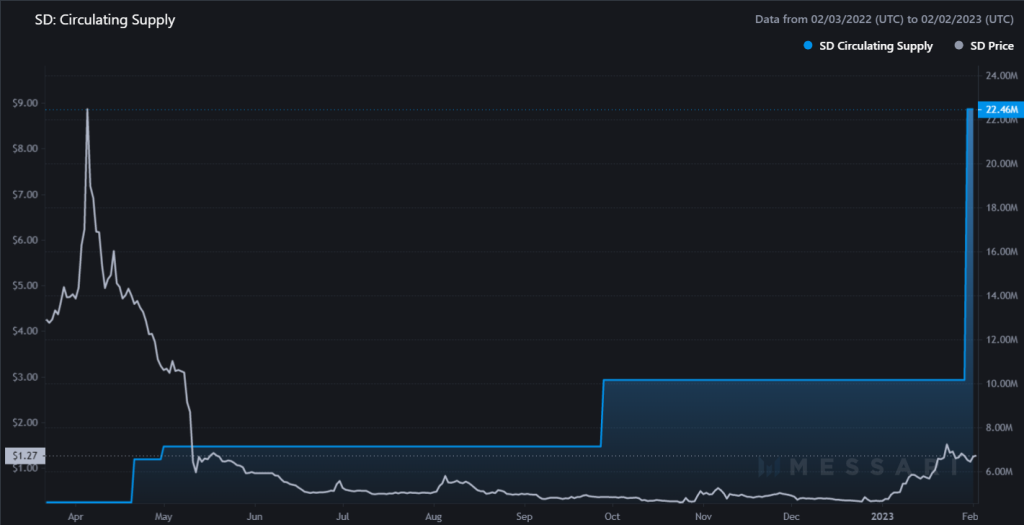
Task: Click the 20.00M supply axis label
Action: [1002, 164]
